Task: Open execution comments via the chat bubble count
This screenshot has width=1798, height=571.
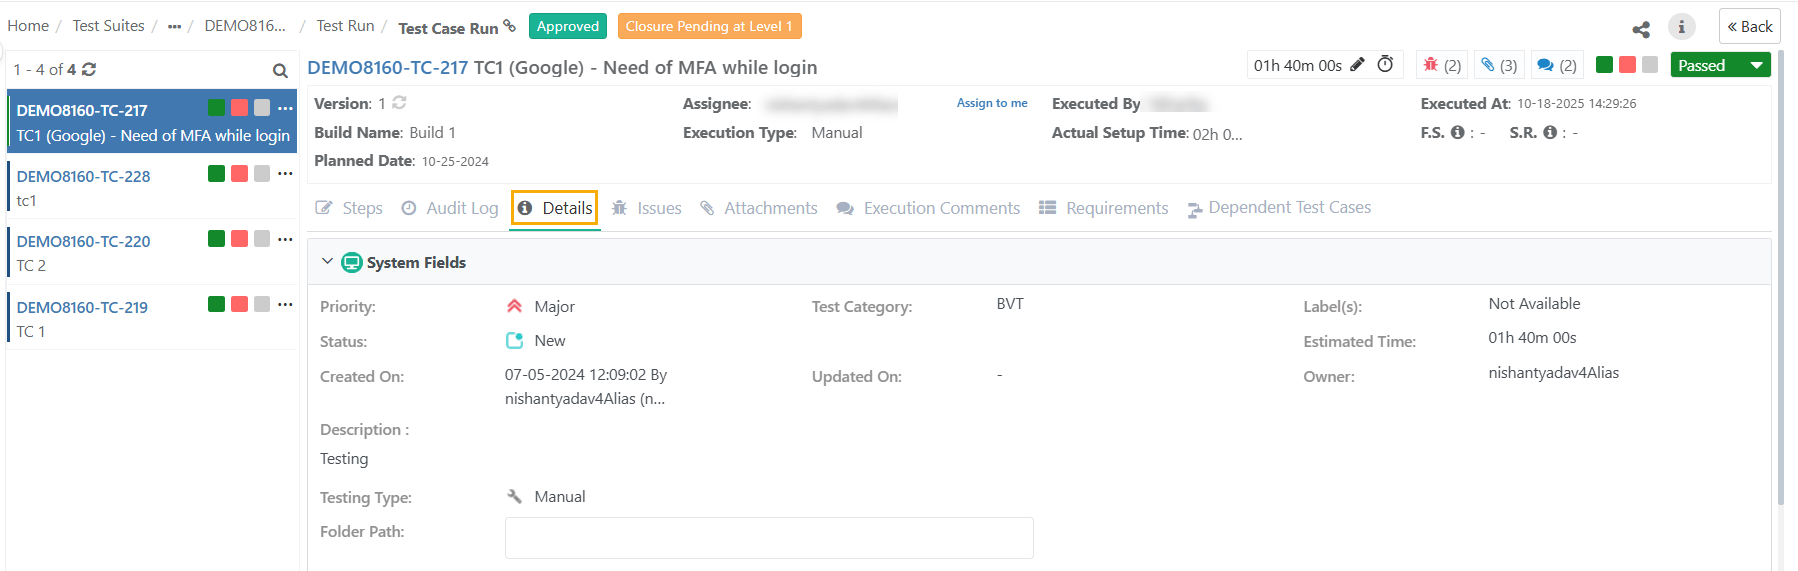Action: click(1556, 65)
